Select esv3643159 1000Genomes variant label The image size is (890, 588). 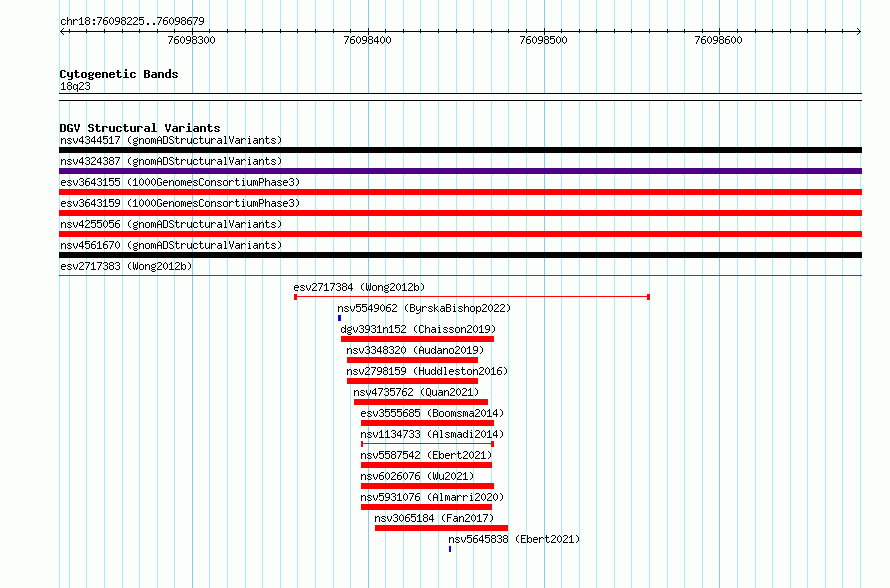(x=180, y=203)
